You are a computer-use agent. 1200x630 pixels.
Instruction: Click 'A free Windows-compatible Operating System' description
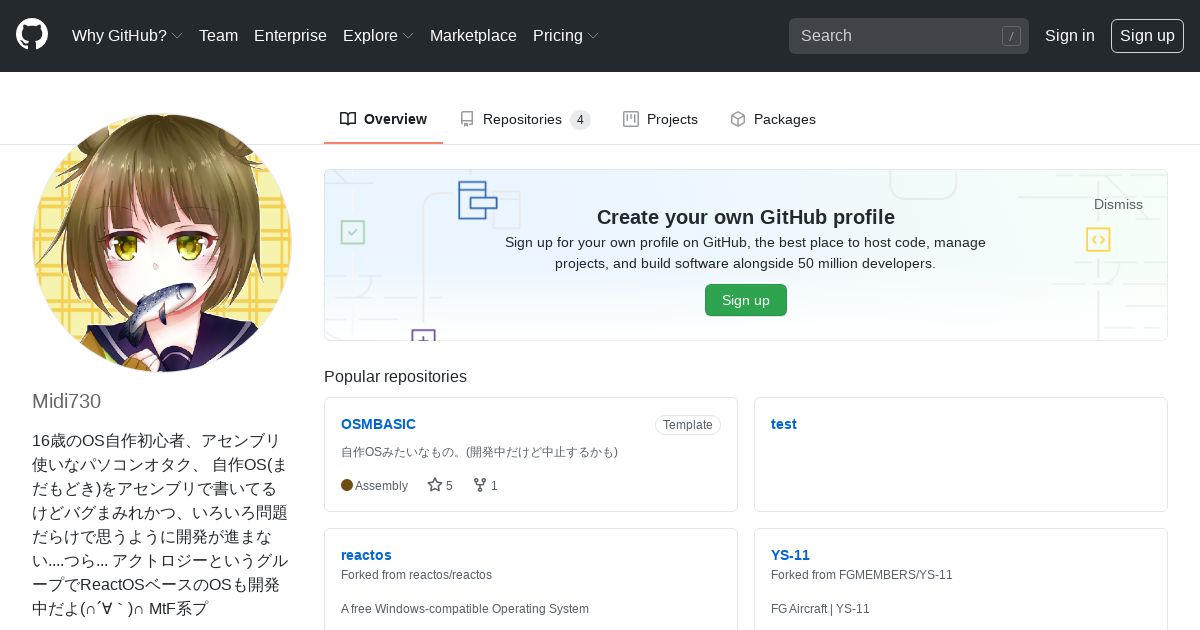tap(465, 609)
